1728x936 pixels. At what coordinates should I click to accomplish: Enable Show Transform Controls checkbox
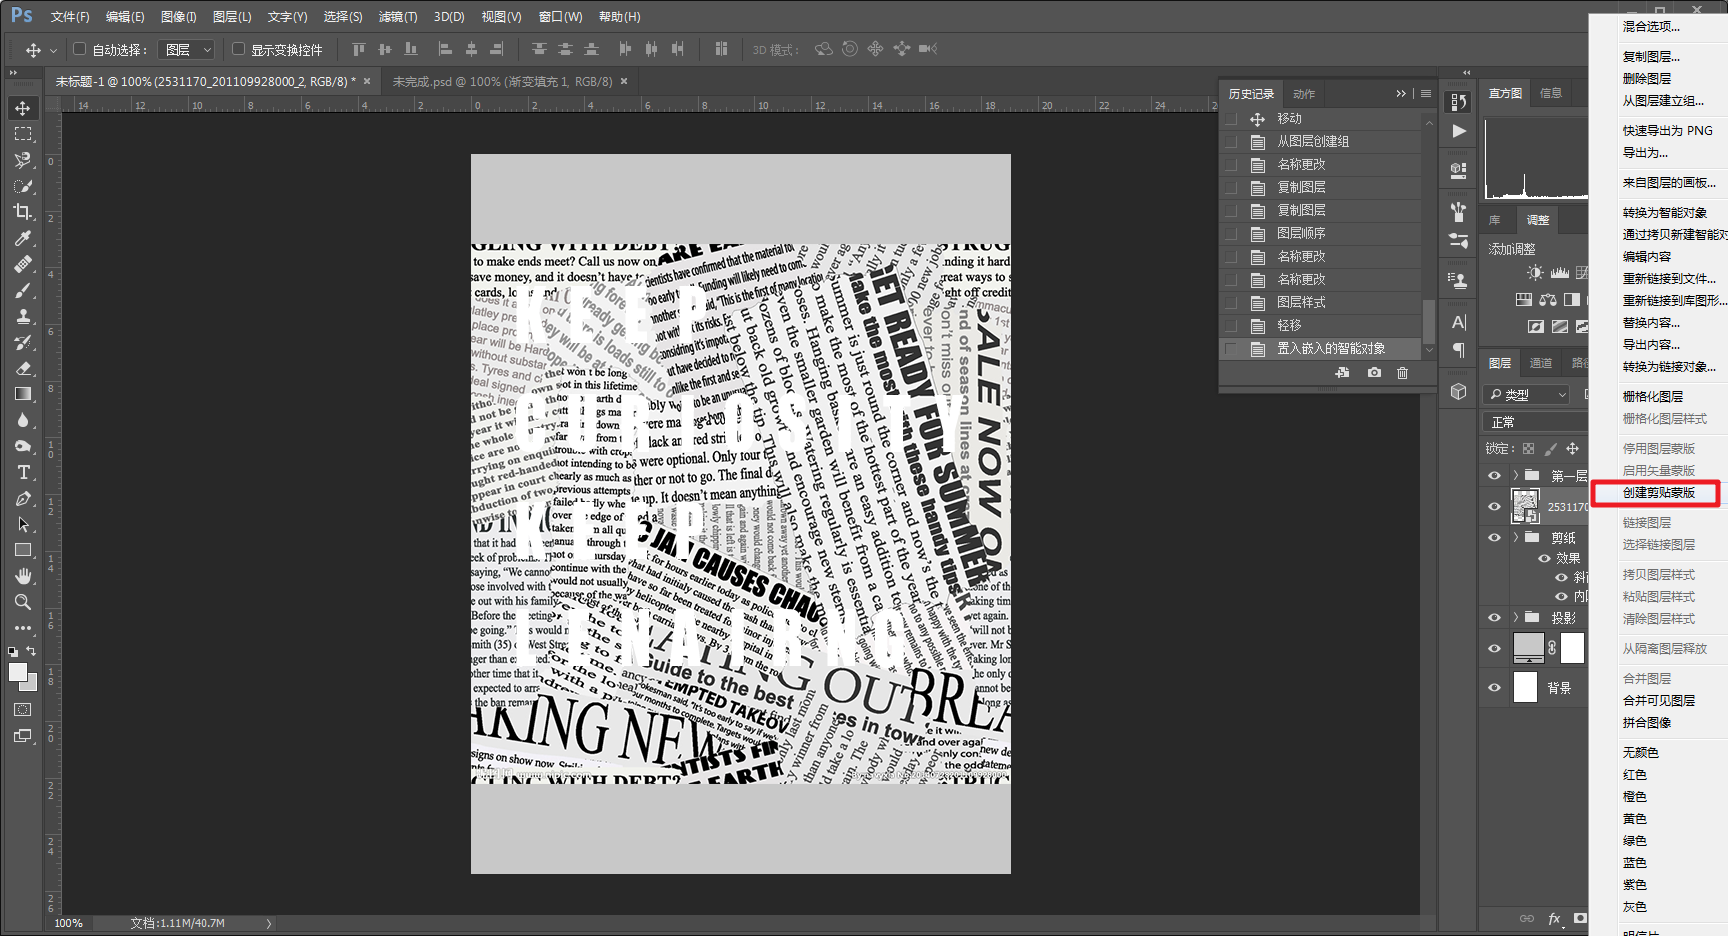coord(238,49)
